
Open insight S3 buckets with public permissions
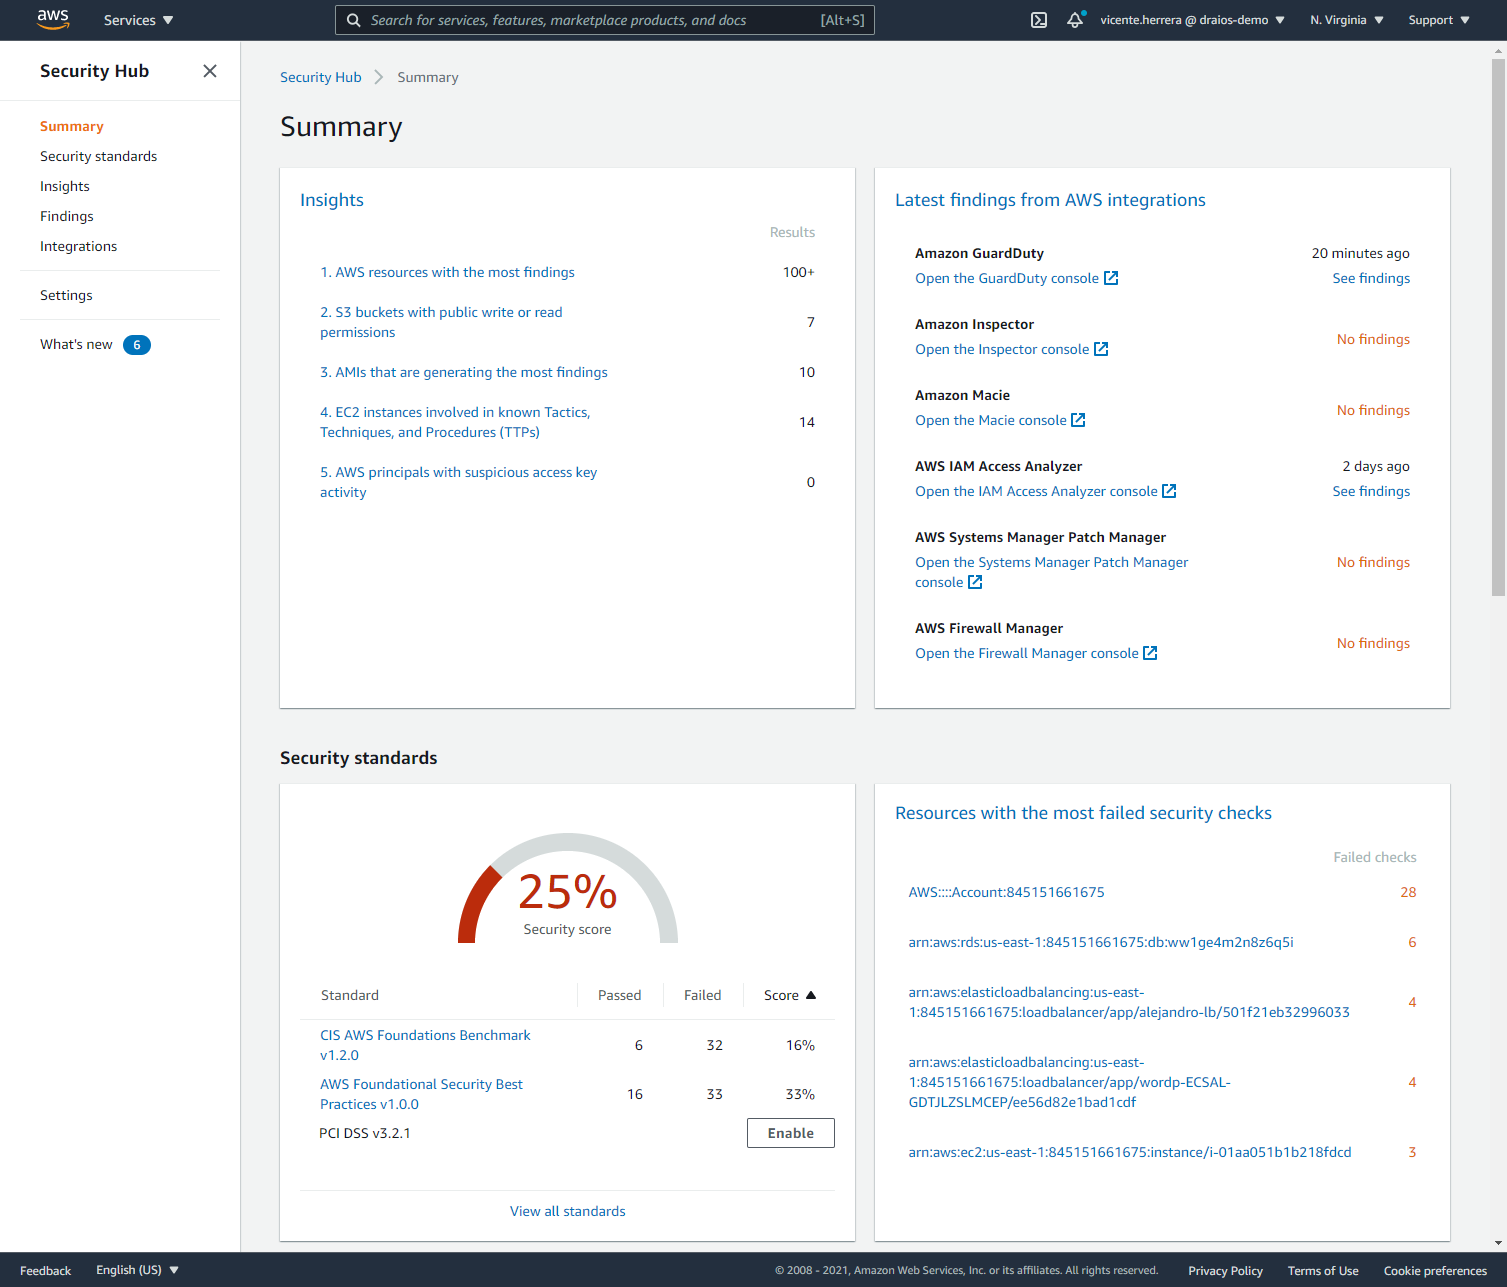tap(441, 322)
